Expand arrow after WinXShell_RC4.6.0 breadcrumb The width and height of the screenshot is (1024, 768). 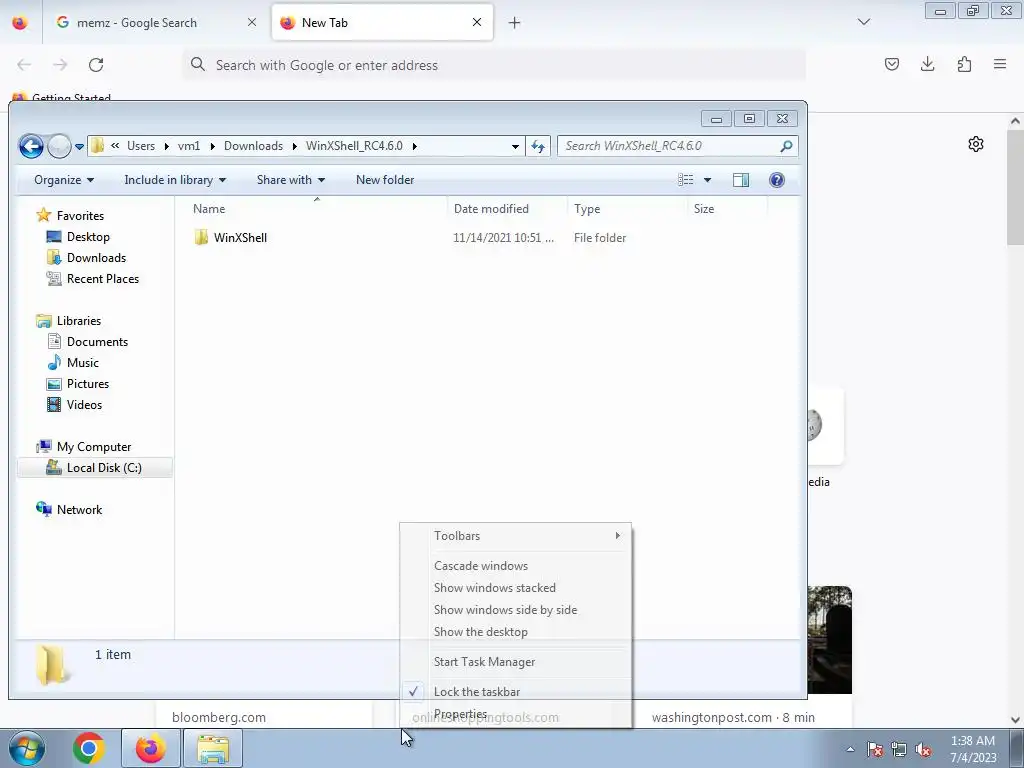414,146
